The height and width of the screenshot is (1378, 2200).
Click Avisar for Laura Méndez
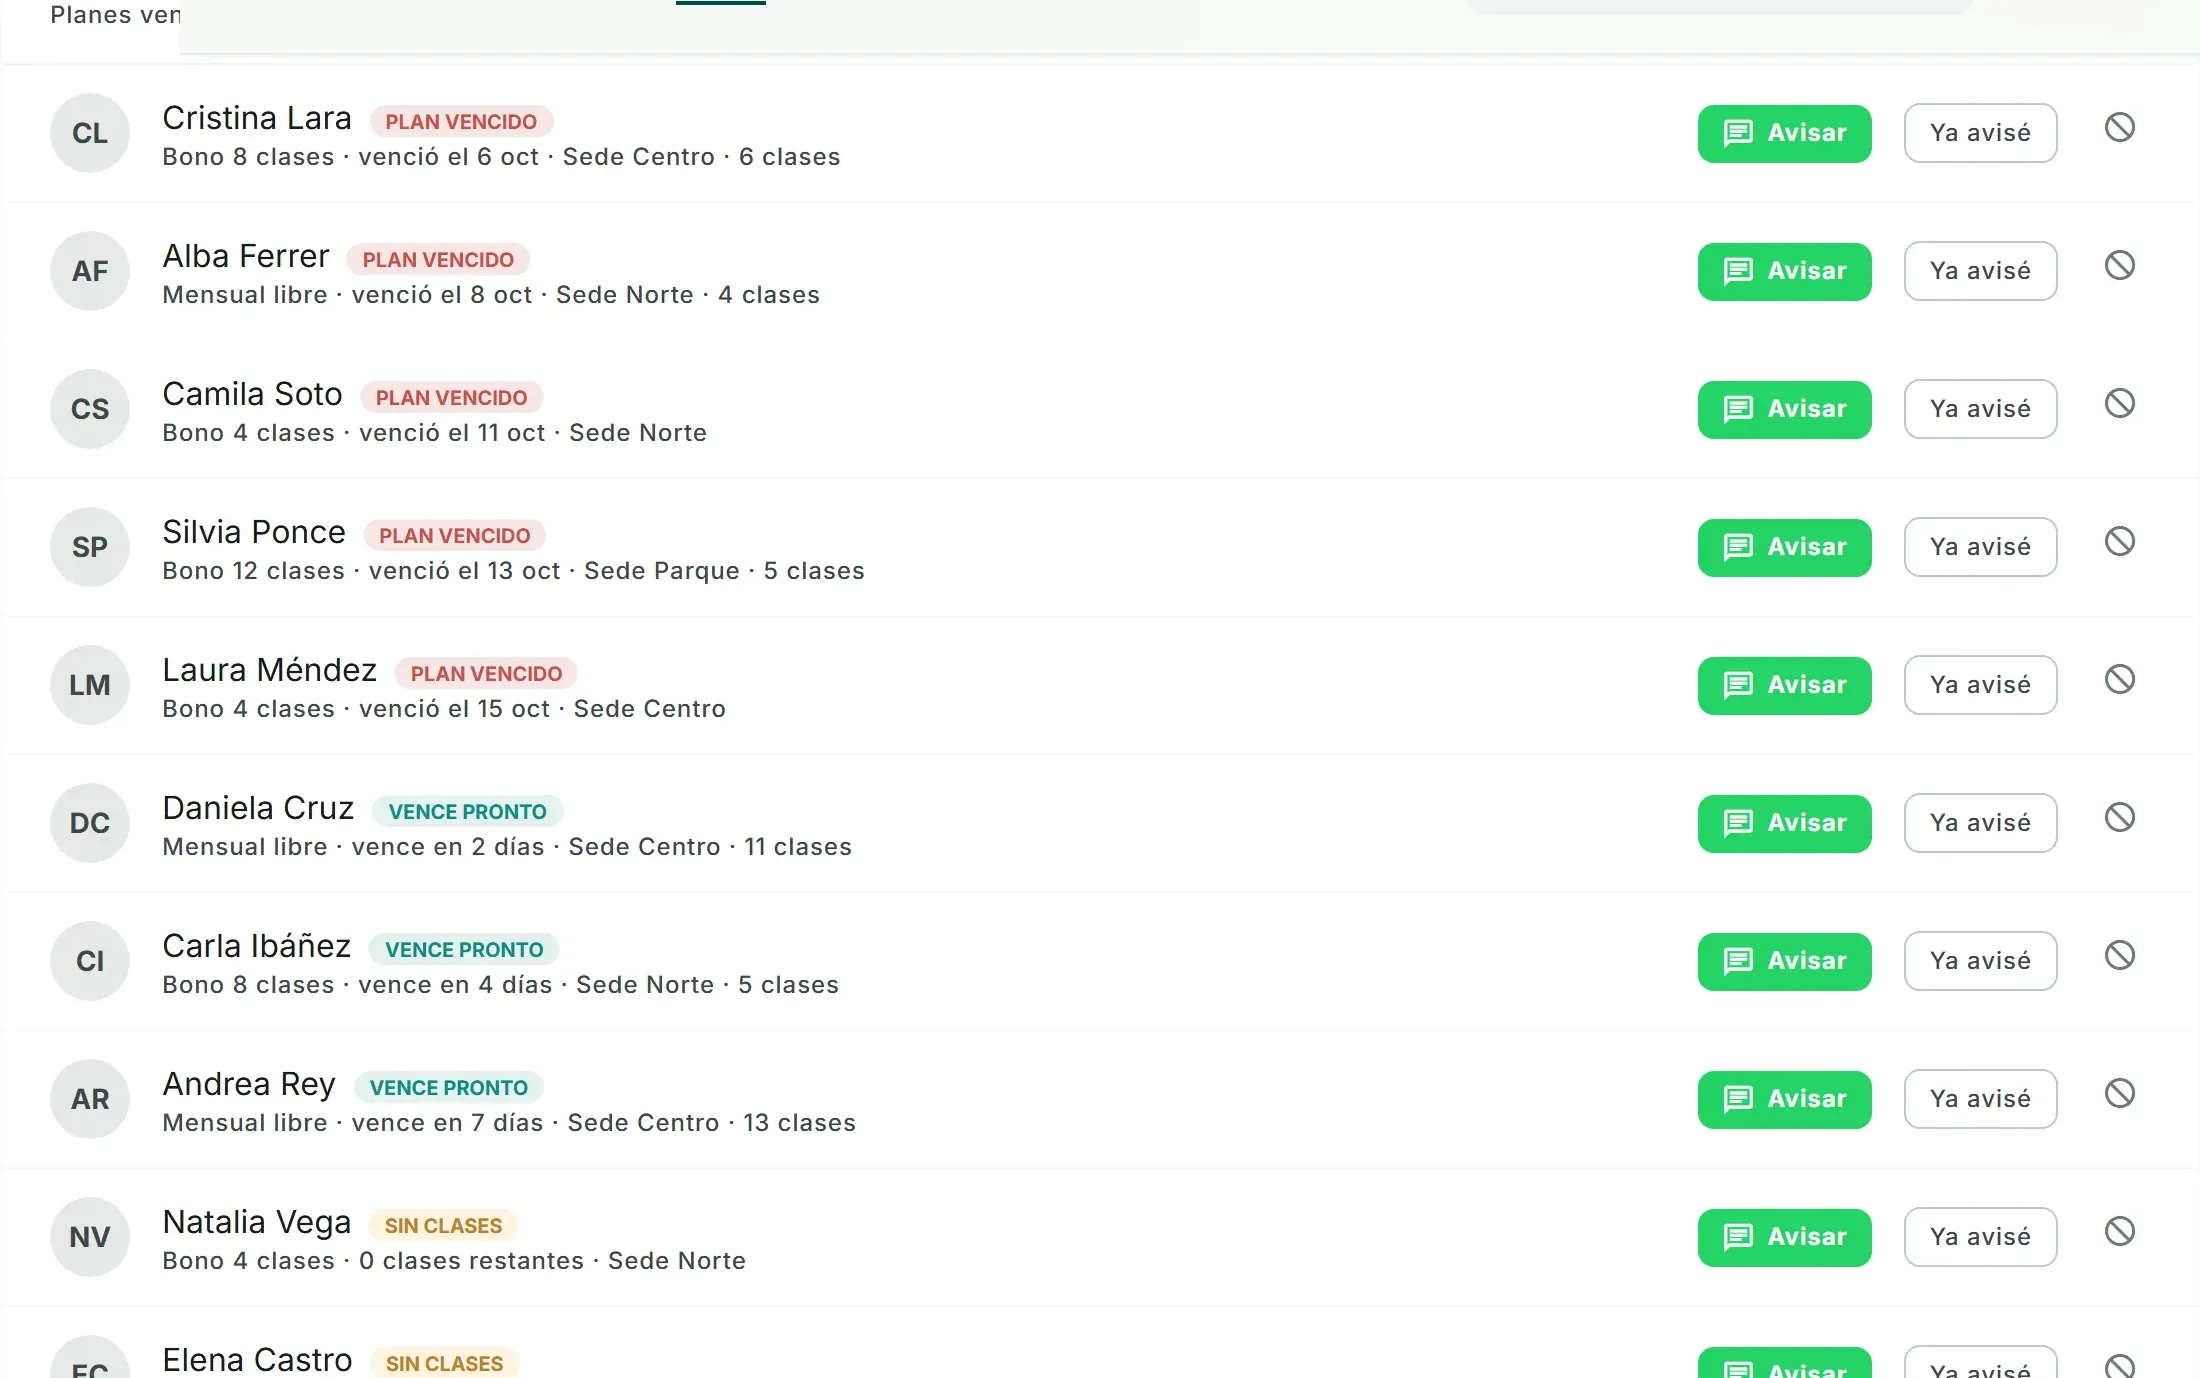pyautogui.click(x=1784, y=685)
